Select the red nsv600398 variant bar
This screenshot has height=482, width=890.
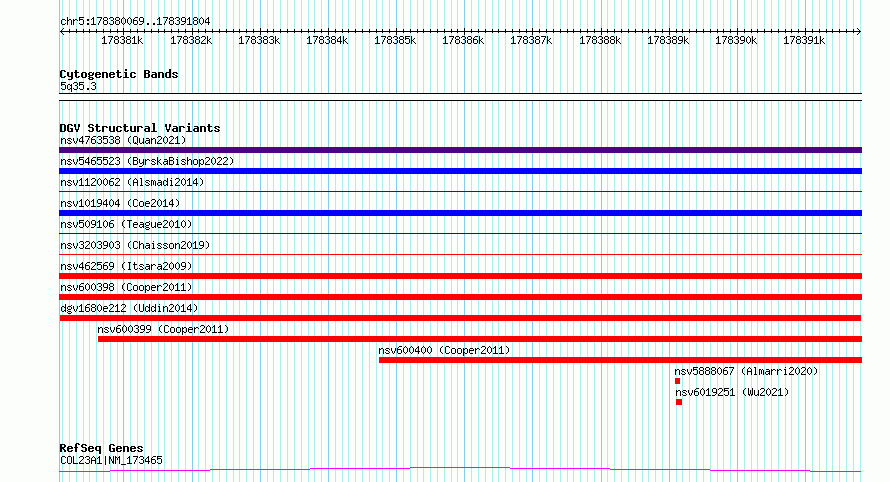(460, 297)
